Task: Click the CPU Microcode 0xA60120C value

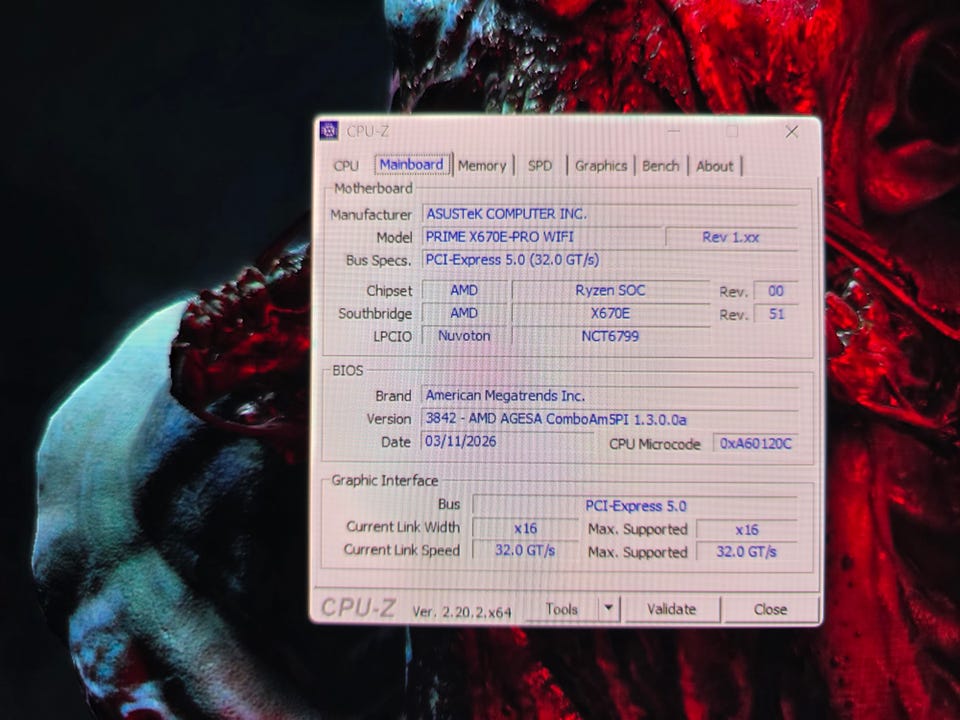Action: pos(756,443)
